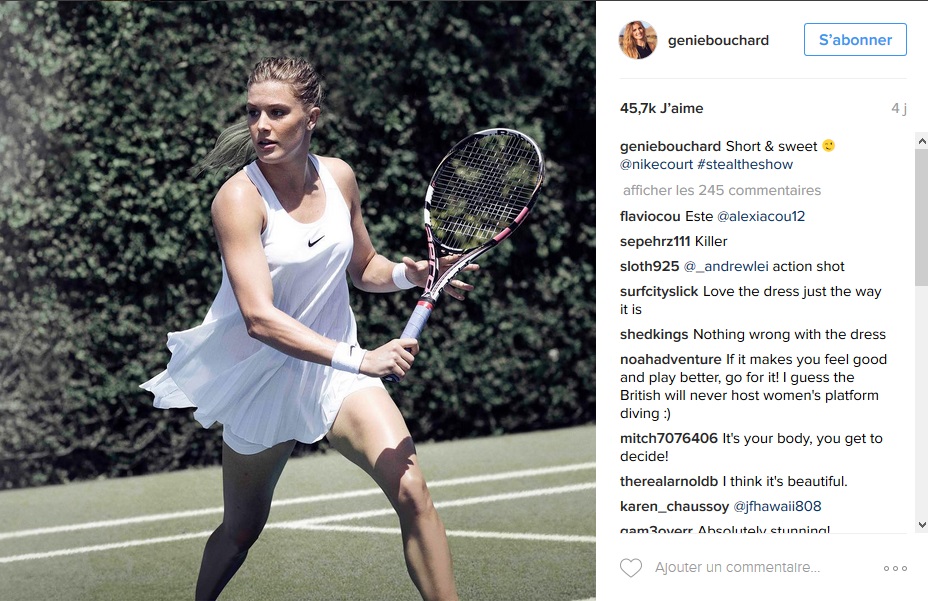Open the #stealtheshow hashtag
Viewport: 928px width, 601px height.
[745, 165]
